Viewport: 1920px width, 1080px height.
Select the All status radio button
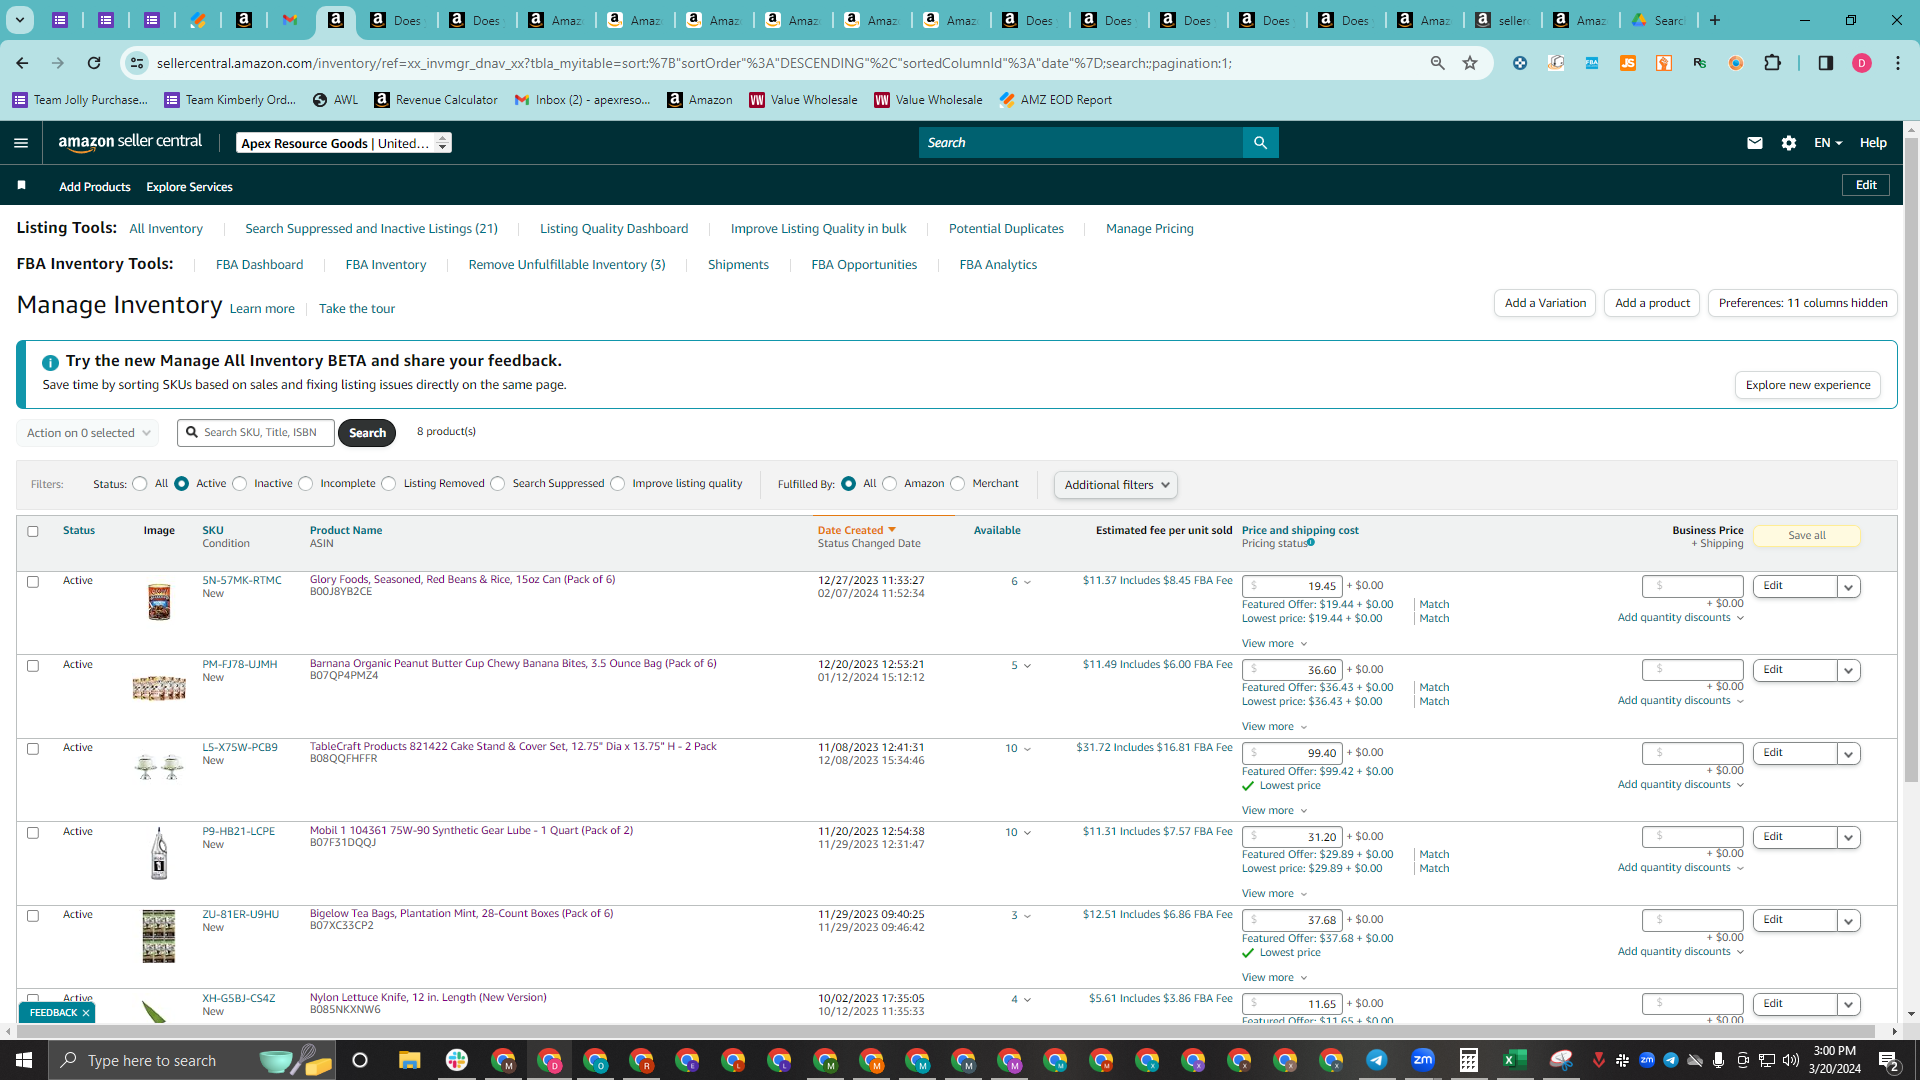[140, 484]
